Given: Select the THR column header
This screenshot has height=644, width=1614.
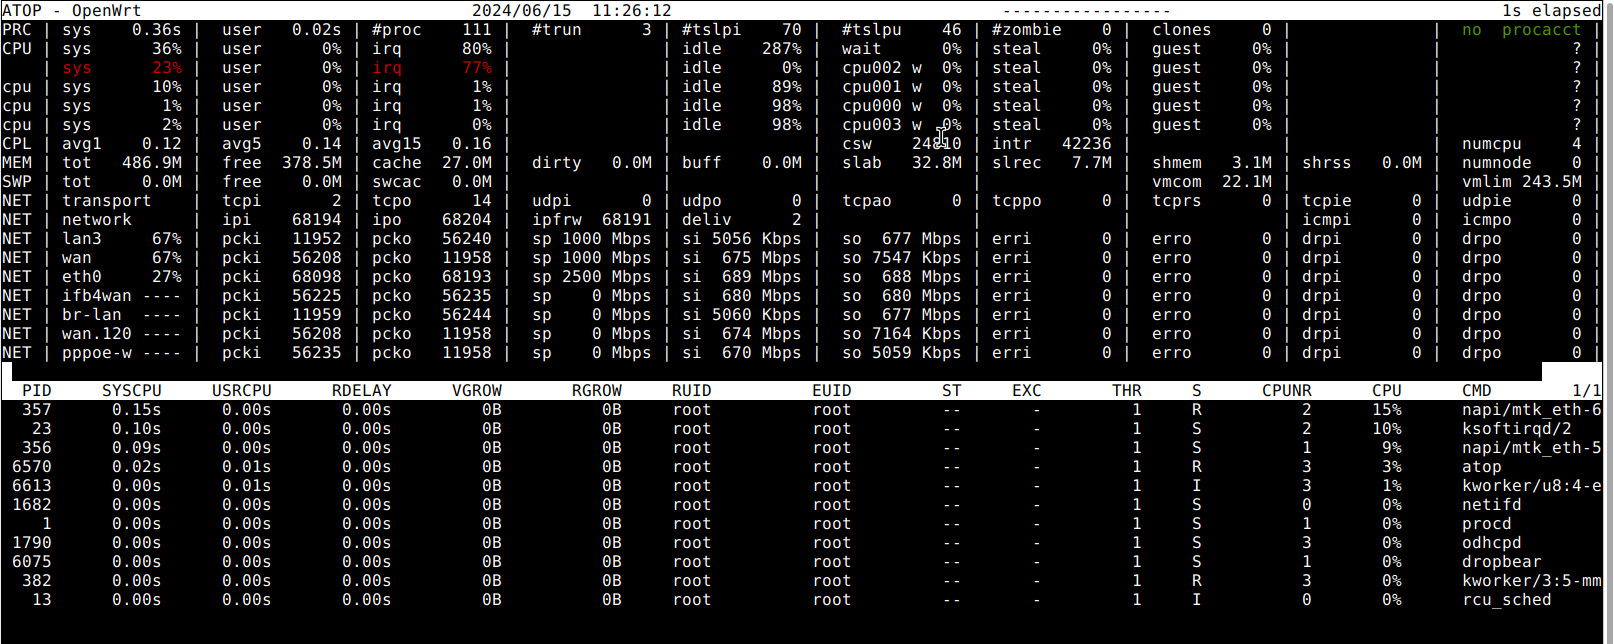Looking at the screenshot, I should (x=1127, y=391).
